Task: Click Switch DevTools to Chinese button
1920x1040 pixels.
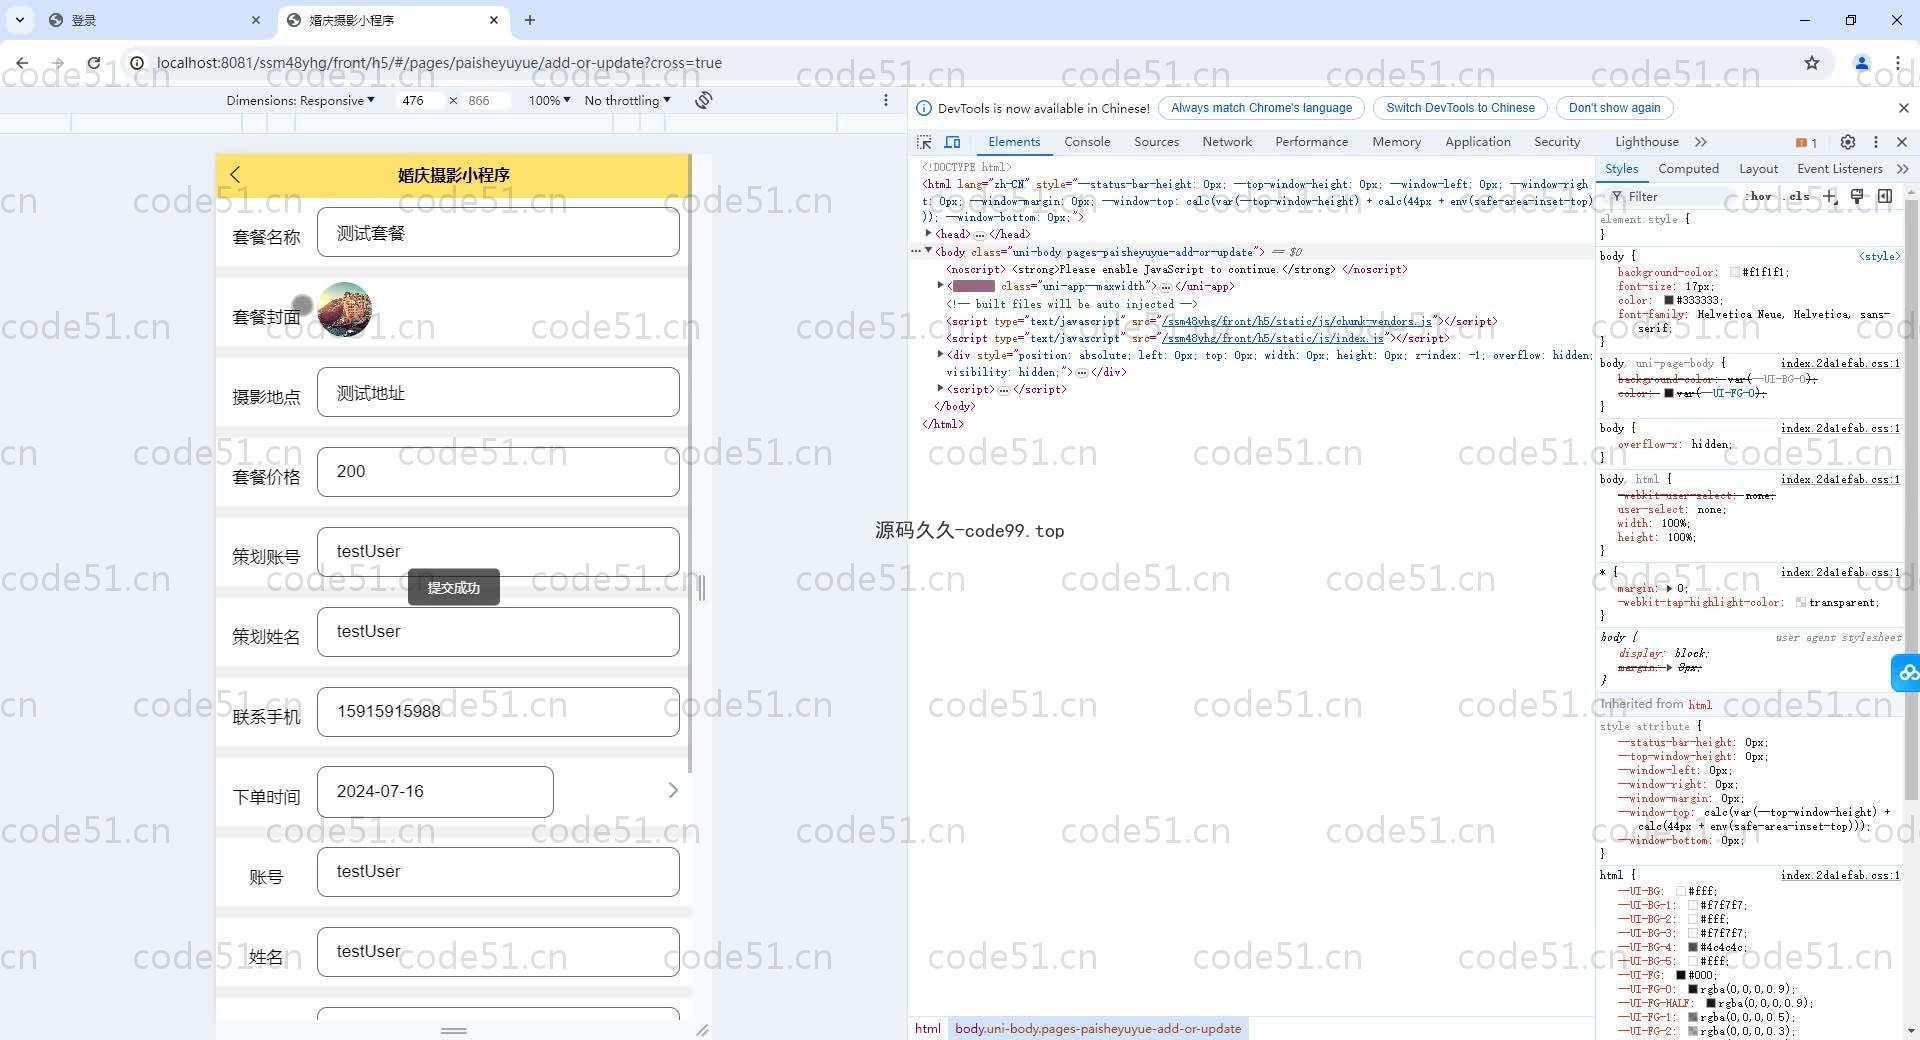Action: coord(1460,108)
